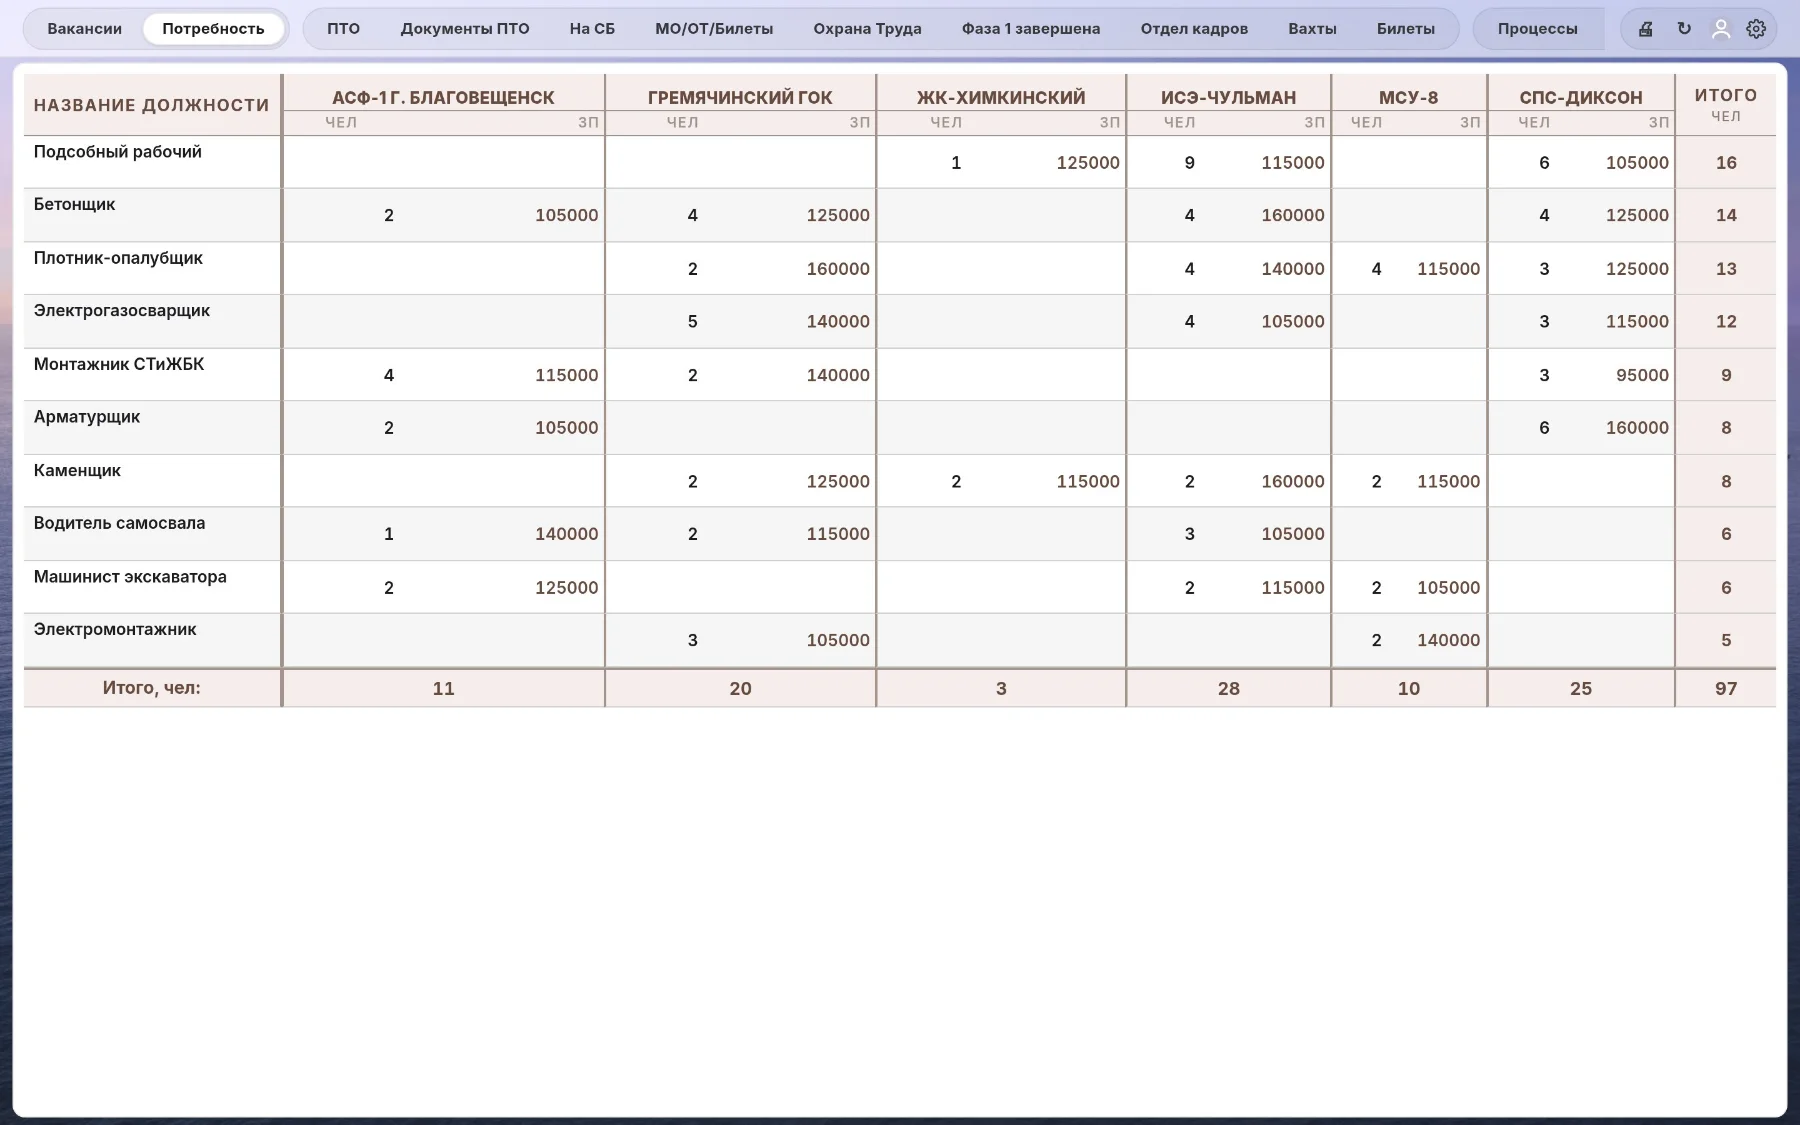
Task: Select the Монтажник СТиЖБК row name
Action: (x=118, y=364)
